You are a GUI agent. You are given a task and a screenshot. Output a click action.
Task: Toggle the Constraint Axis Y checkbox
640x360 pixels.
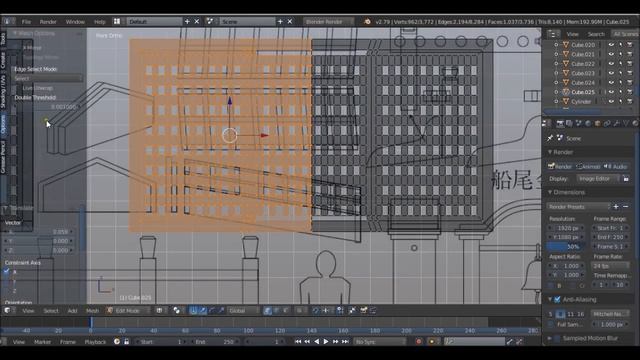point(7,281)
